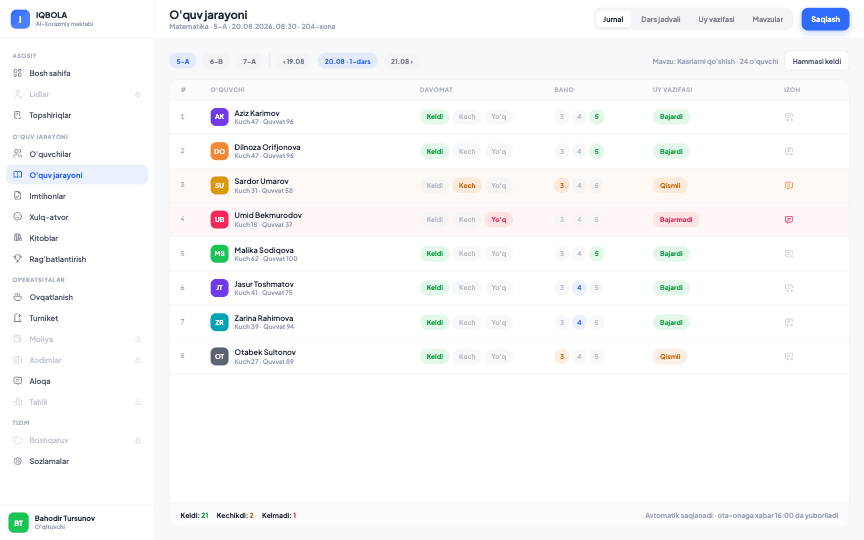Click the Keldi: 21 summary text
Image resolution: width=864 pixels, height=540 pixels.
pos(194,515)
